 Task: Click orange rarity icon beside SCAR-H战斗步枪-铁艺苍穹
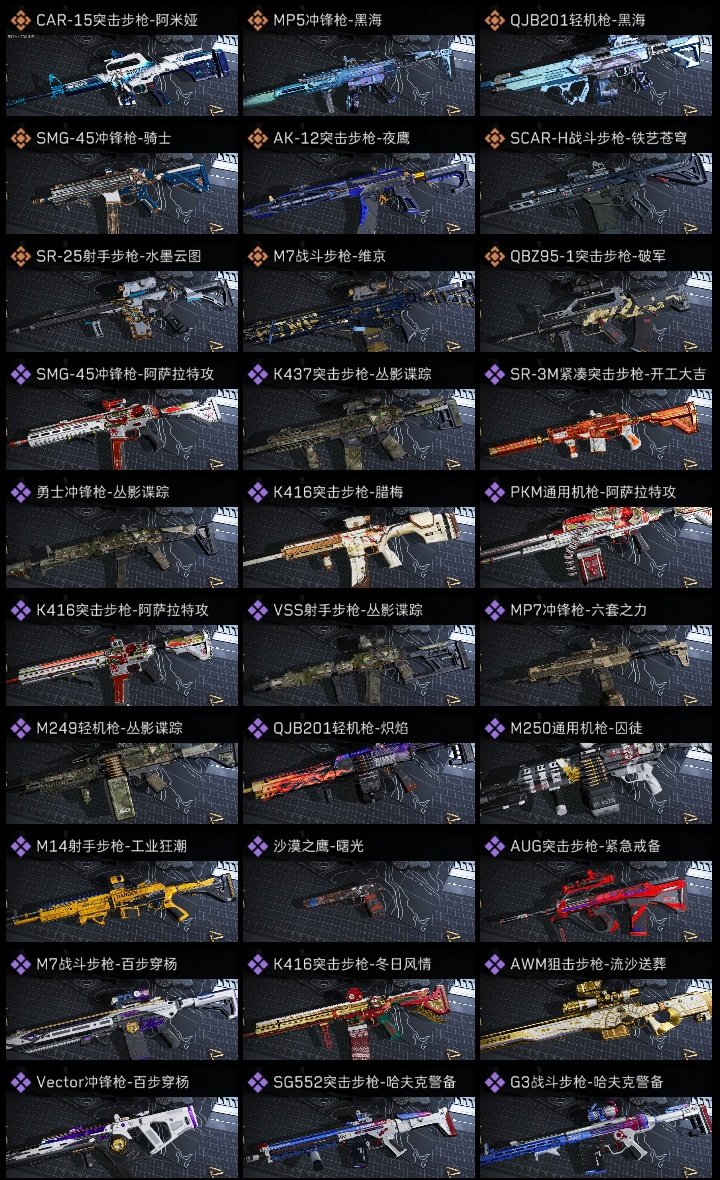[494, 138]
